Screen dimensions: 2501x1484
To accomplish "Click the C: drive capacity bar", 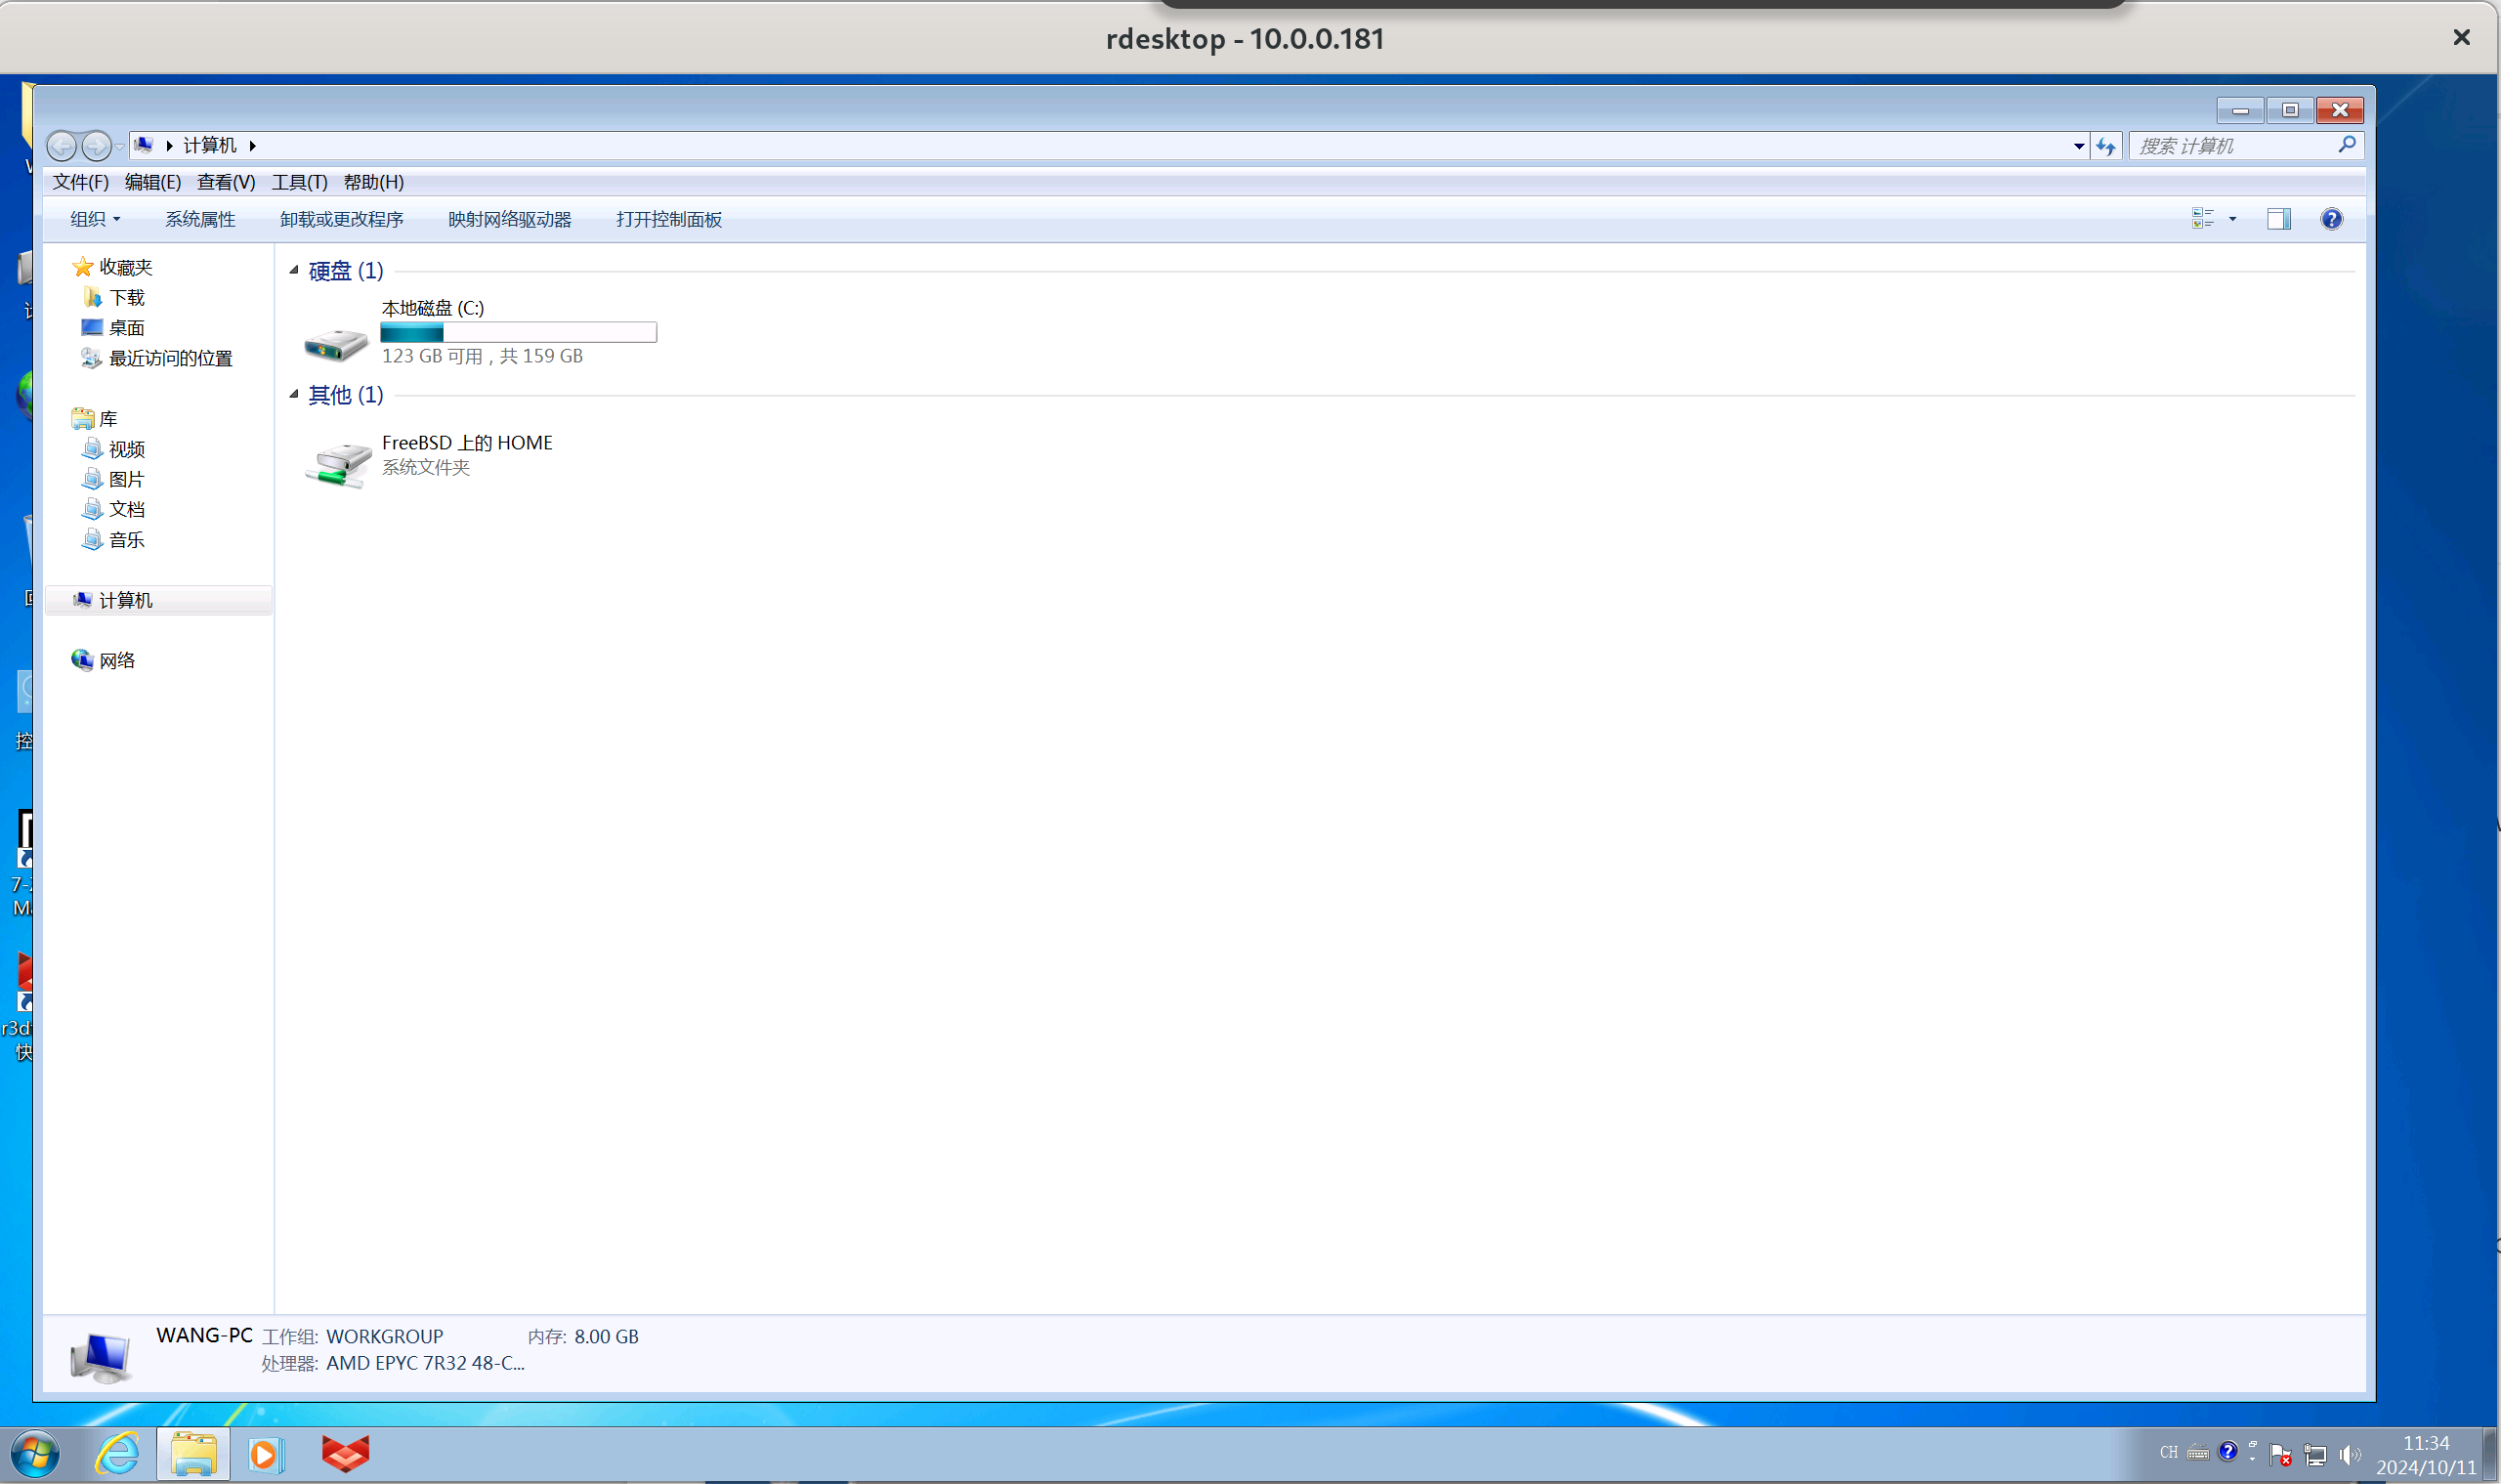I will click(518, 332).
